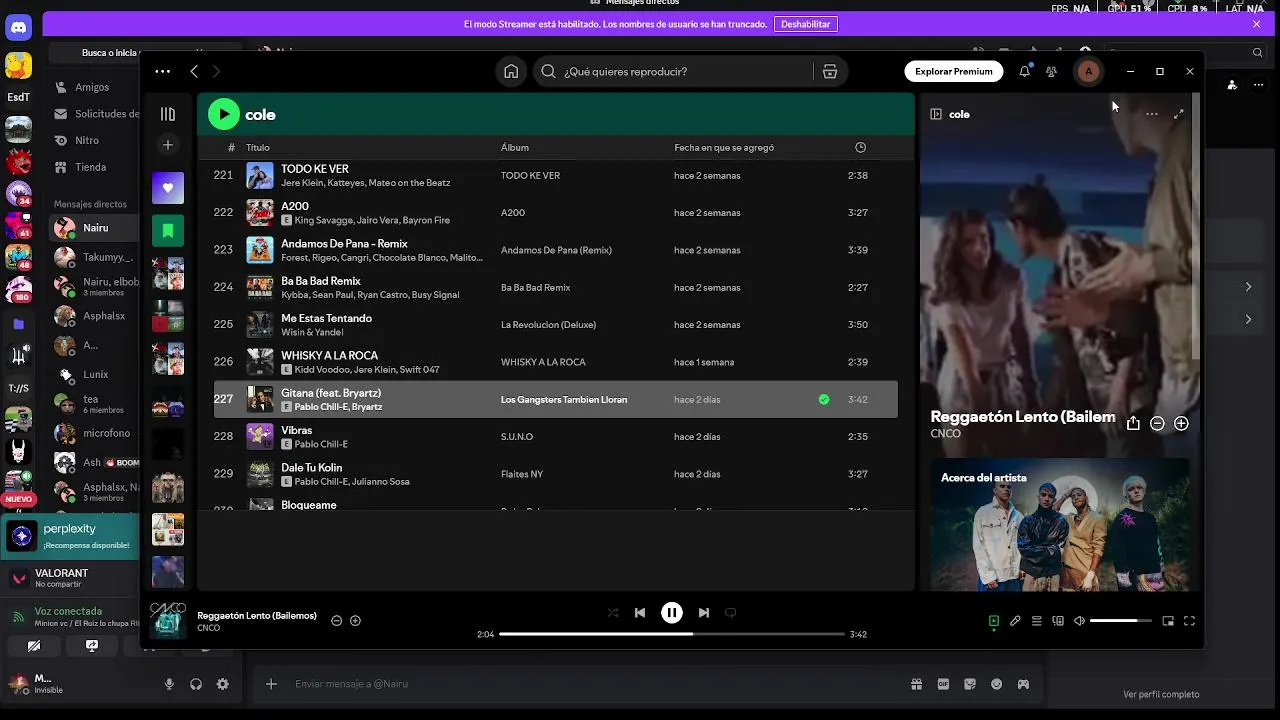1280x720 pixels.
Task: Toggle the play queue panel
Action: coord(1037,621)
